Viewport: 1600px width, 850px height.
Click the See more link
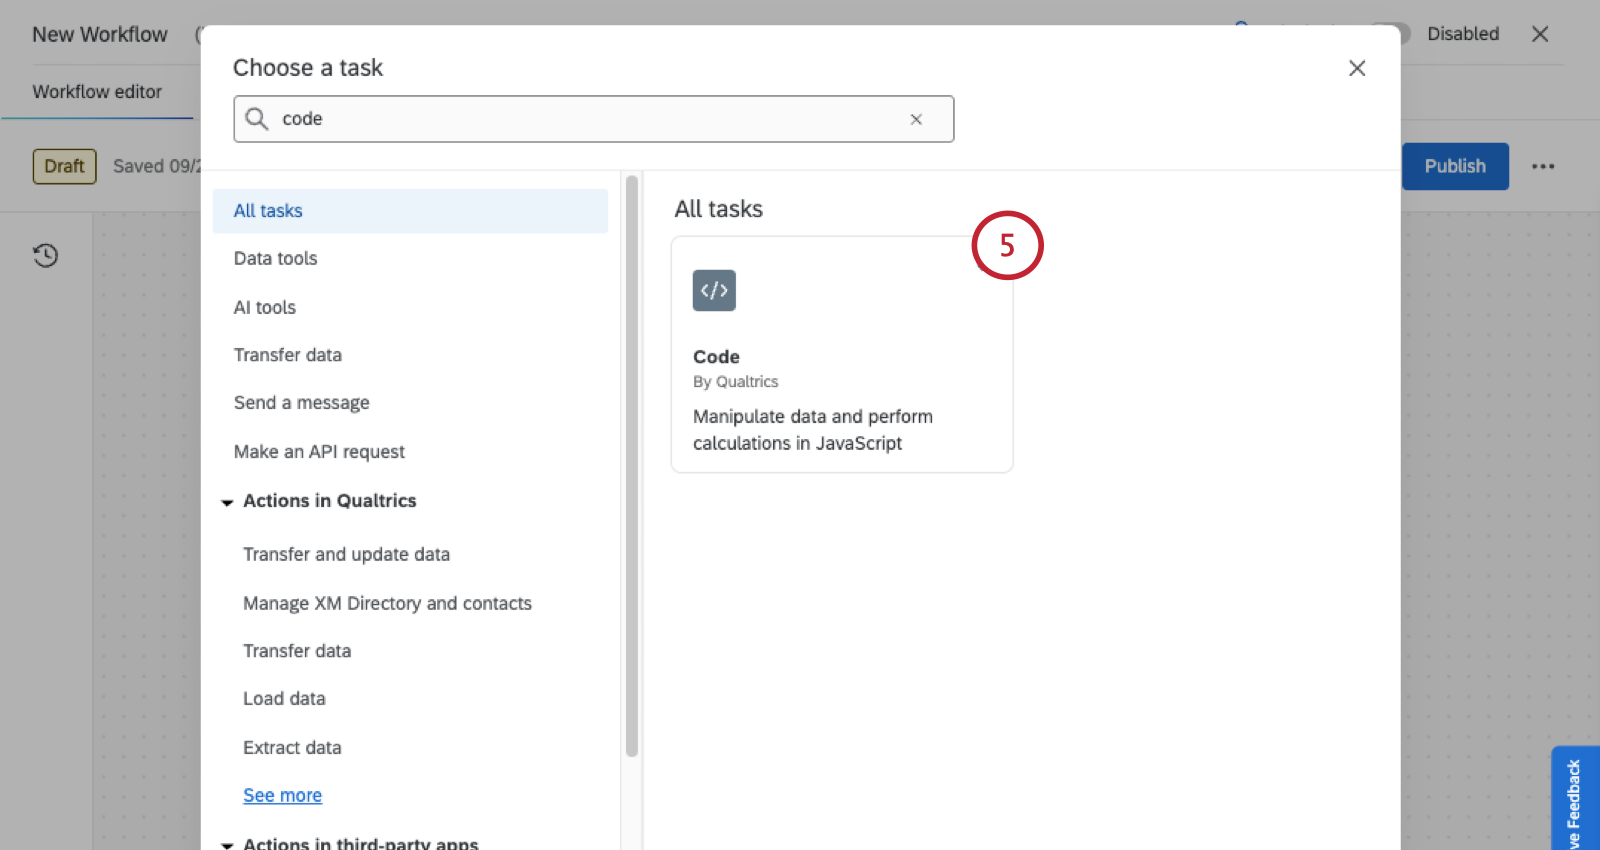pos(282,795)
